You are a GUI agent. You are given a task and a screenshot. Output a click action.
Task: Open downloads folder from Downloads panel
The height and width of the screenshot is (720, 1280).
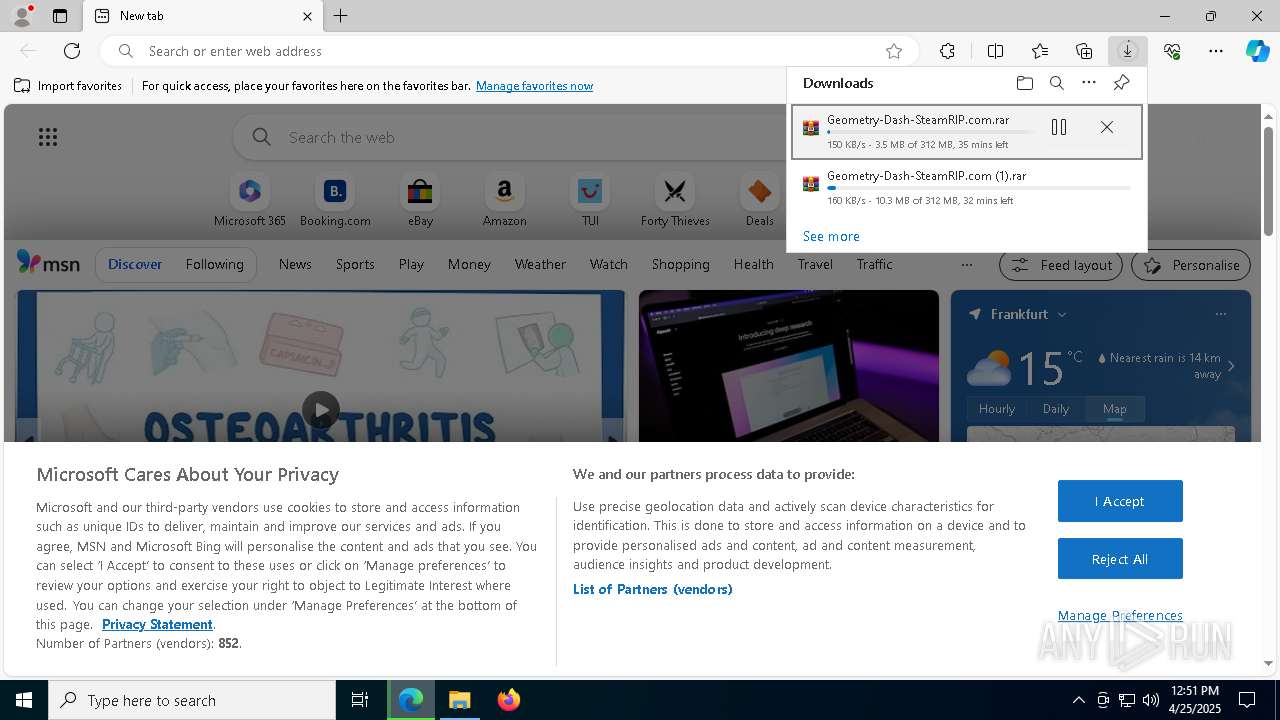point(1024,83)
